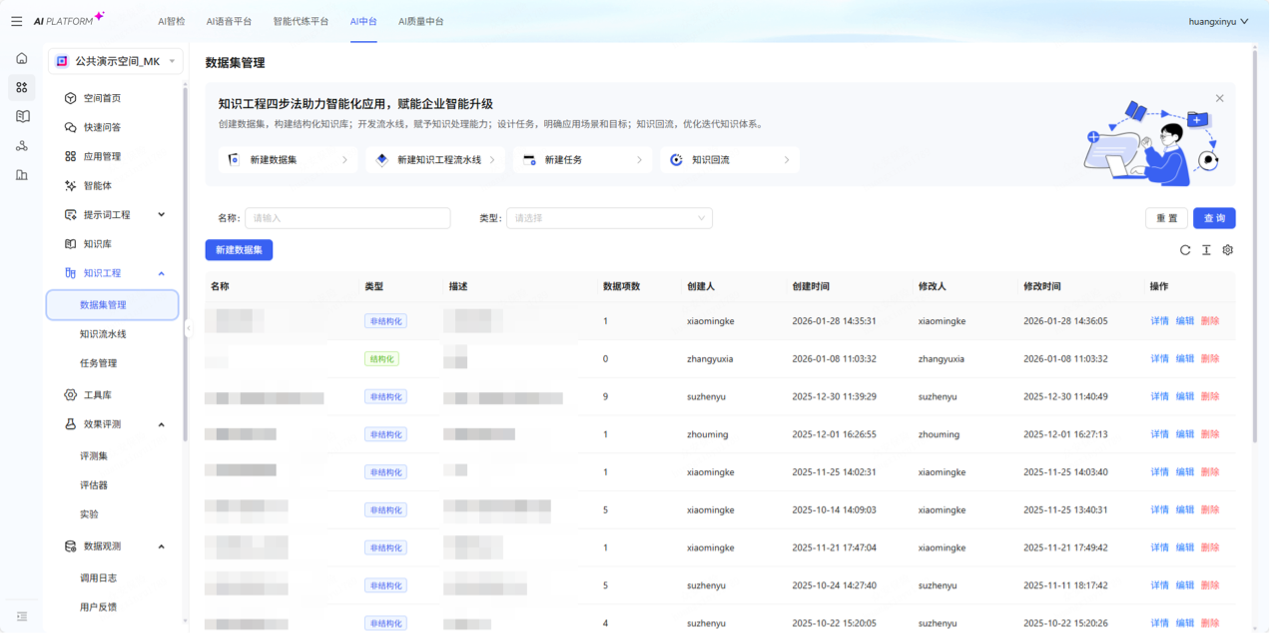Close the knowledge engineering banner

[1219, 98]
